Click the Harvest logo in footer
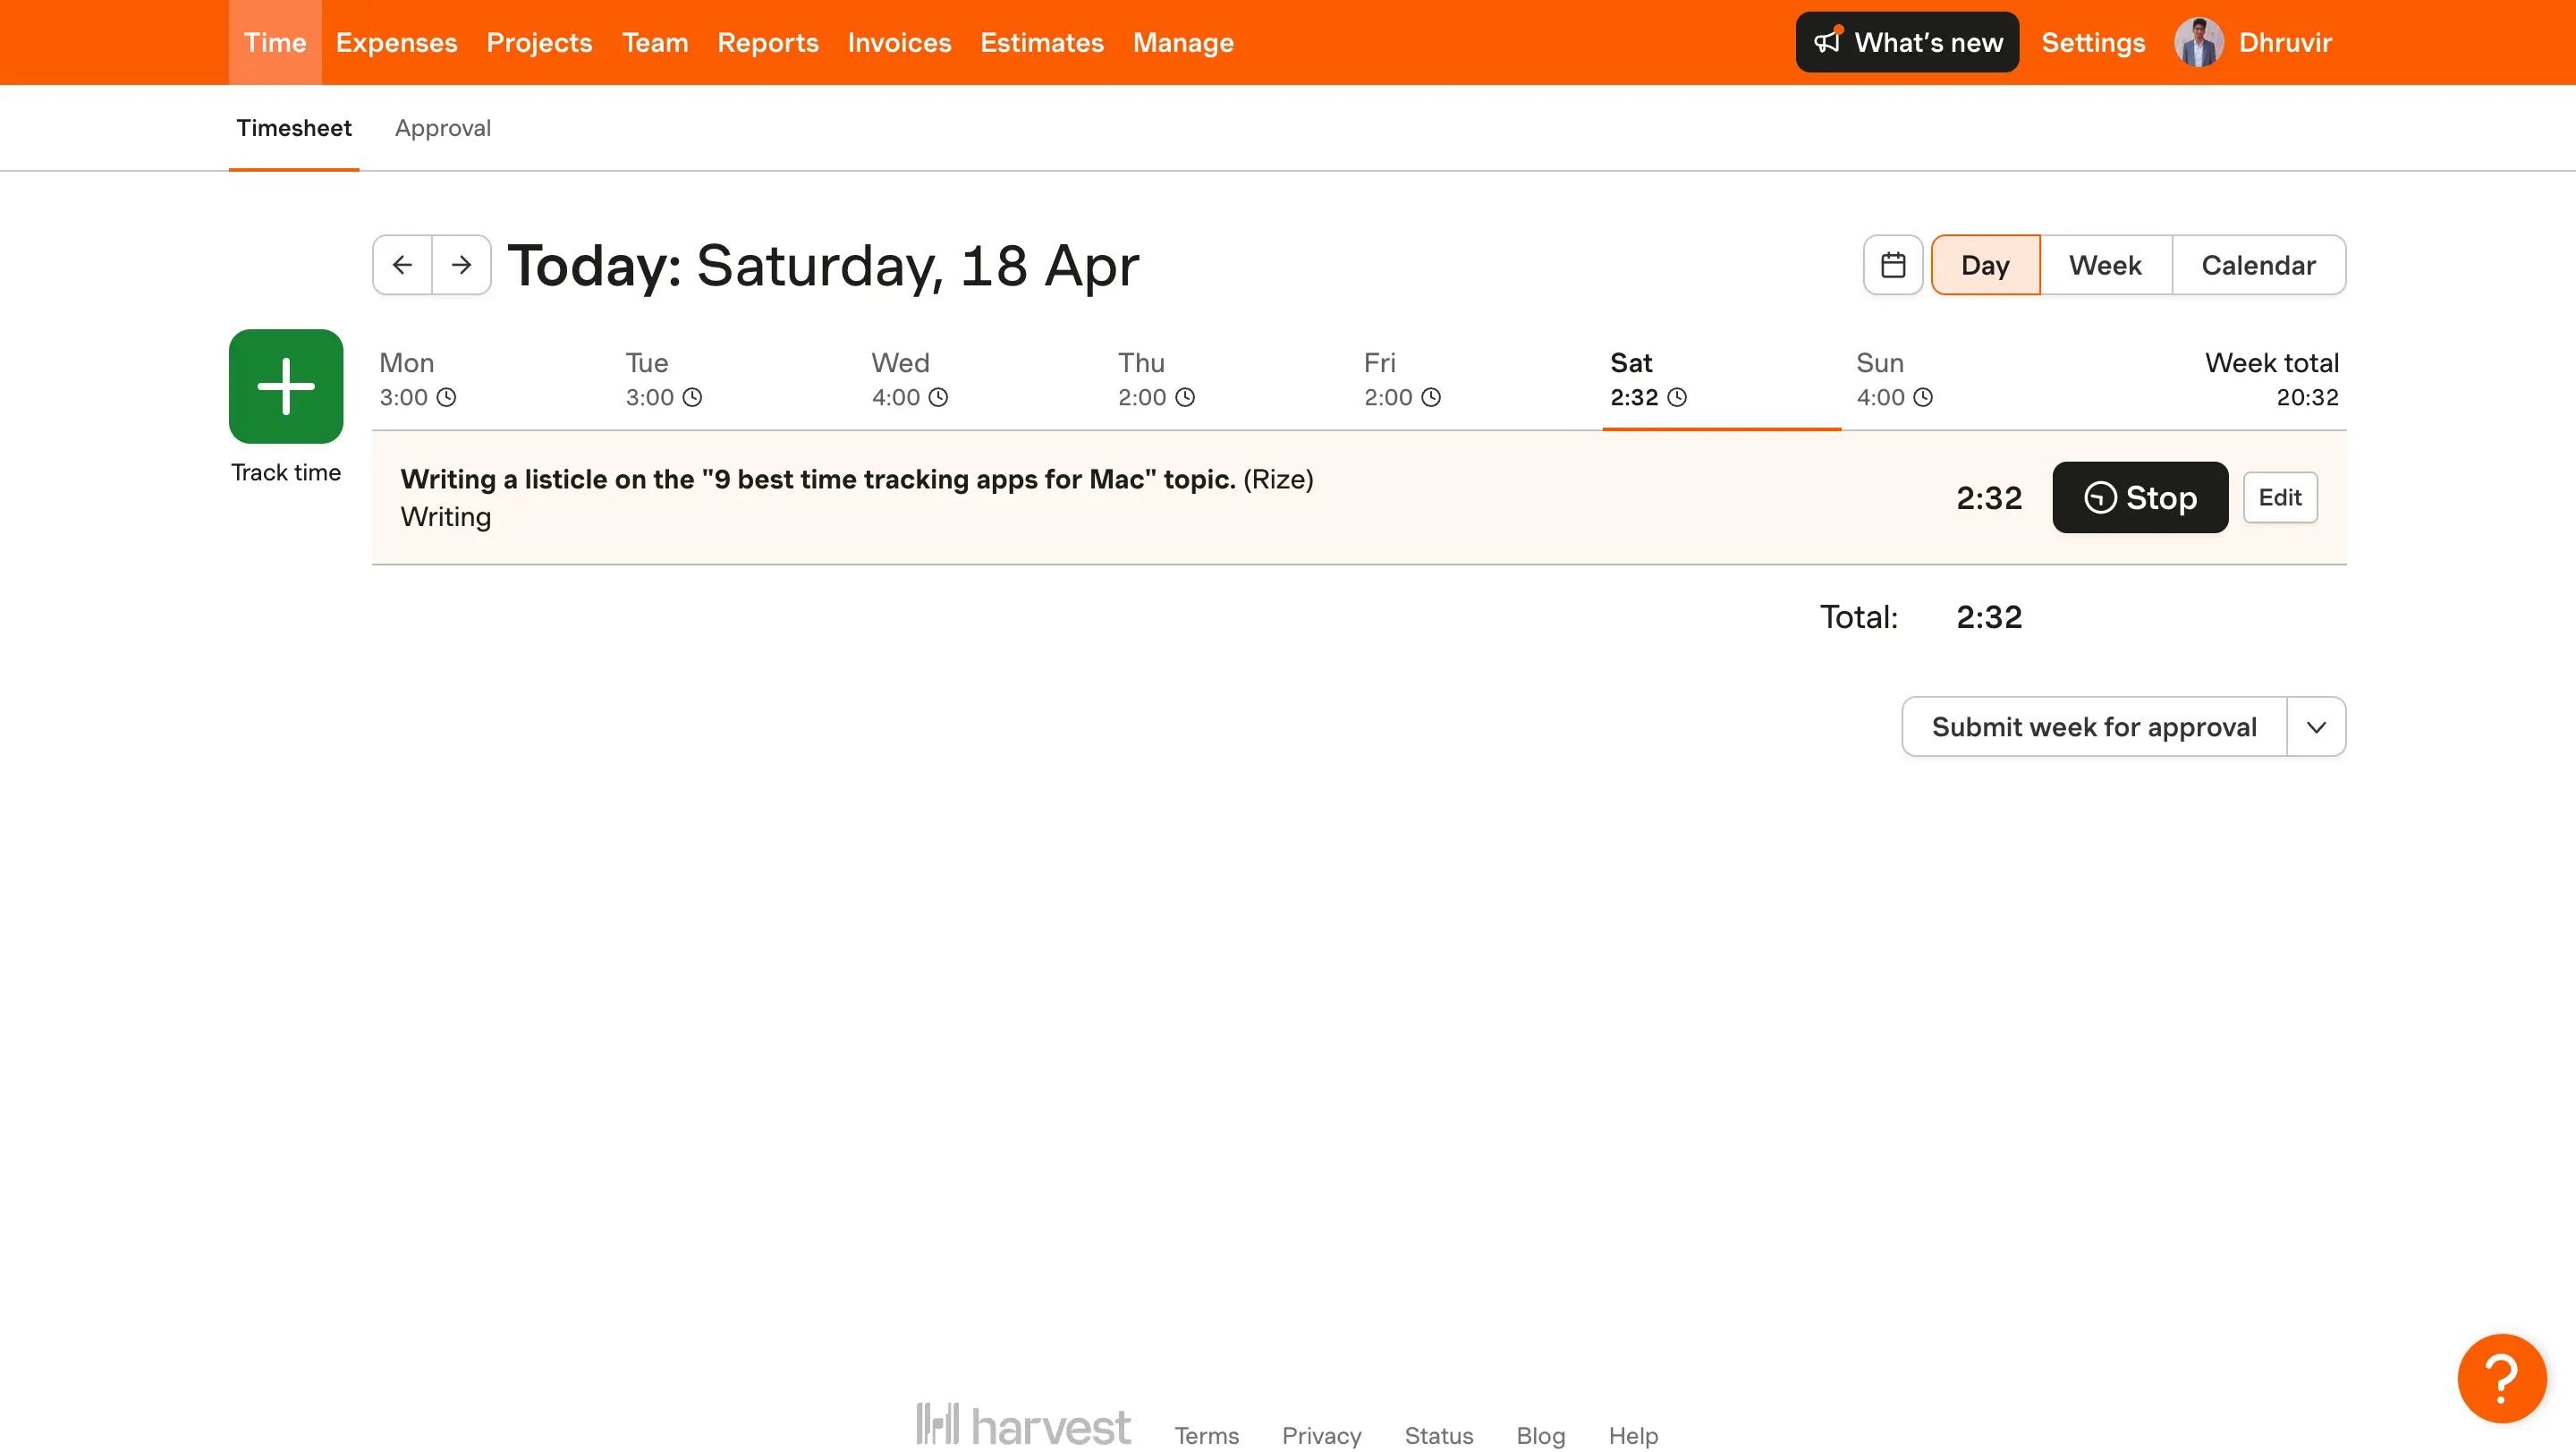The width and height of the screenshot is (2576, 1452). [1023, 1424]
